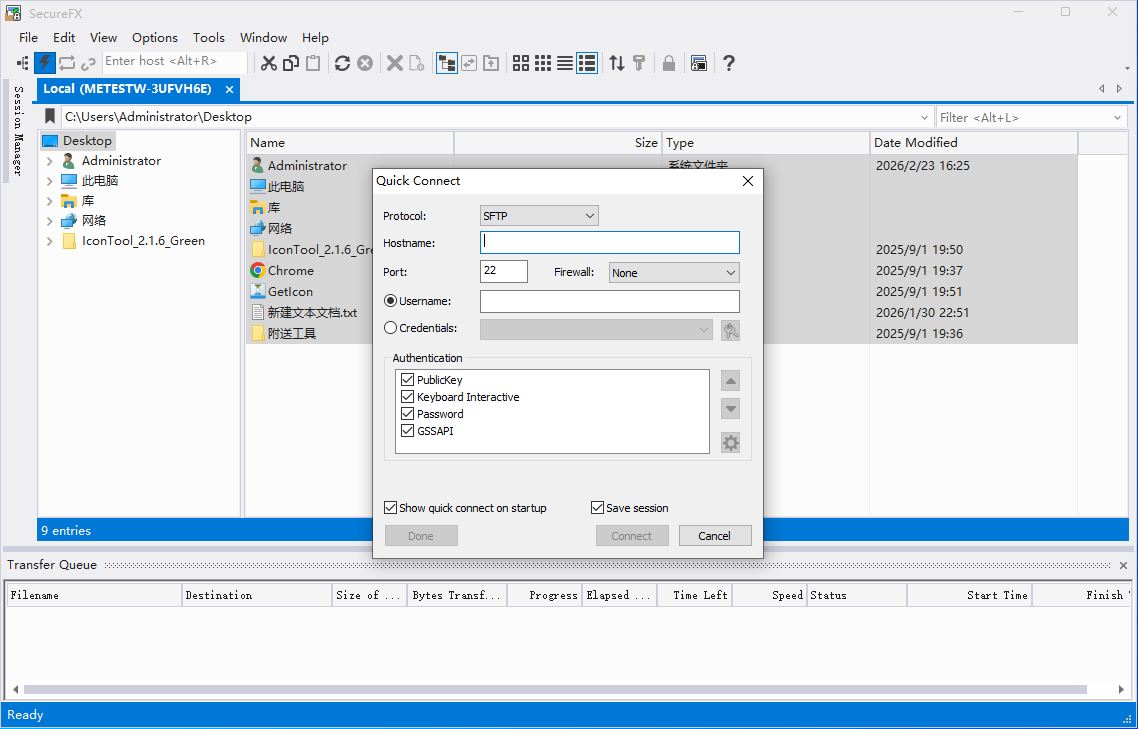The image size is (1138, 729).
Task: Expand the IconTool_2.1.6_Green tree folder
Action: coord(50,241)
